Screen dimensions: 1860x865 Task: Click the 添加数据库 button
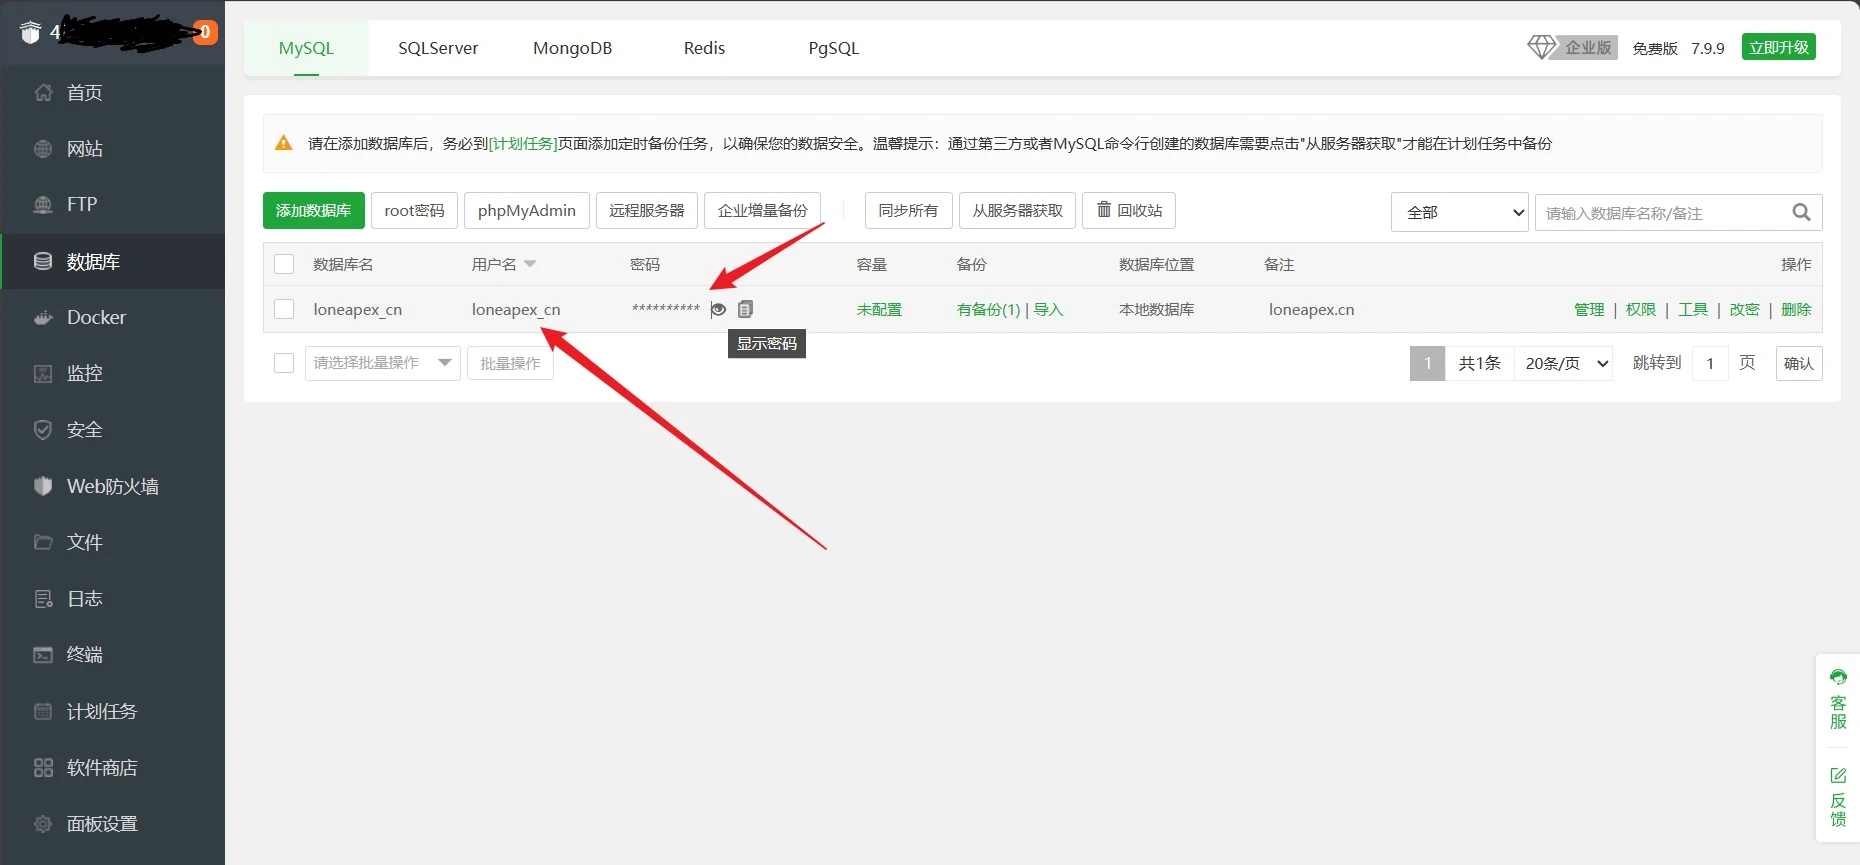pyautogui.click(x=313, y=211)
